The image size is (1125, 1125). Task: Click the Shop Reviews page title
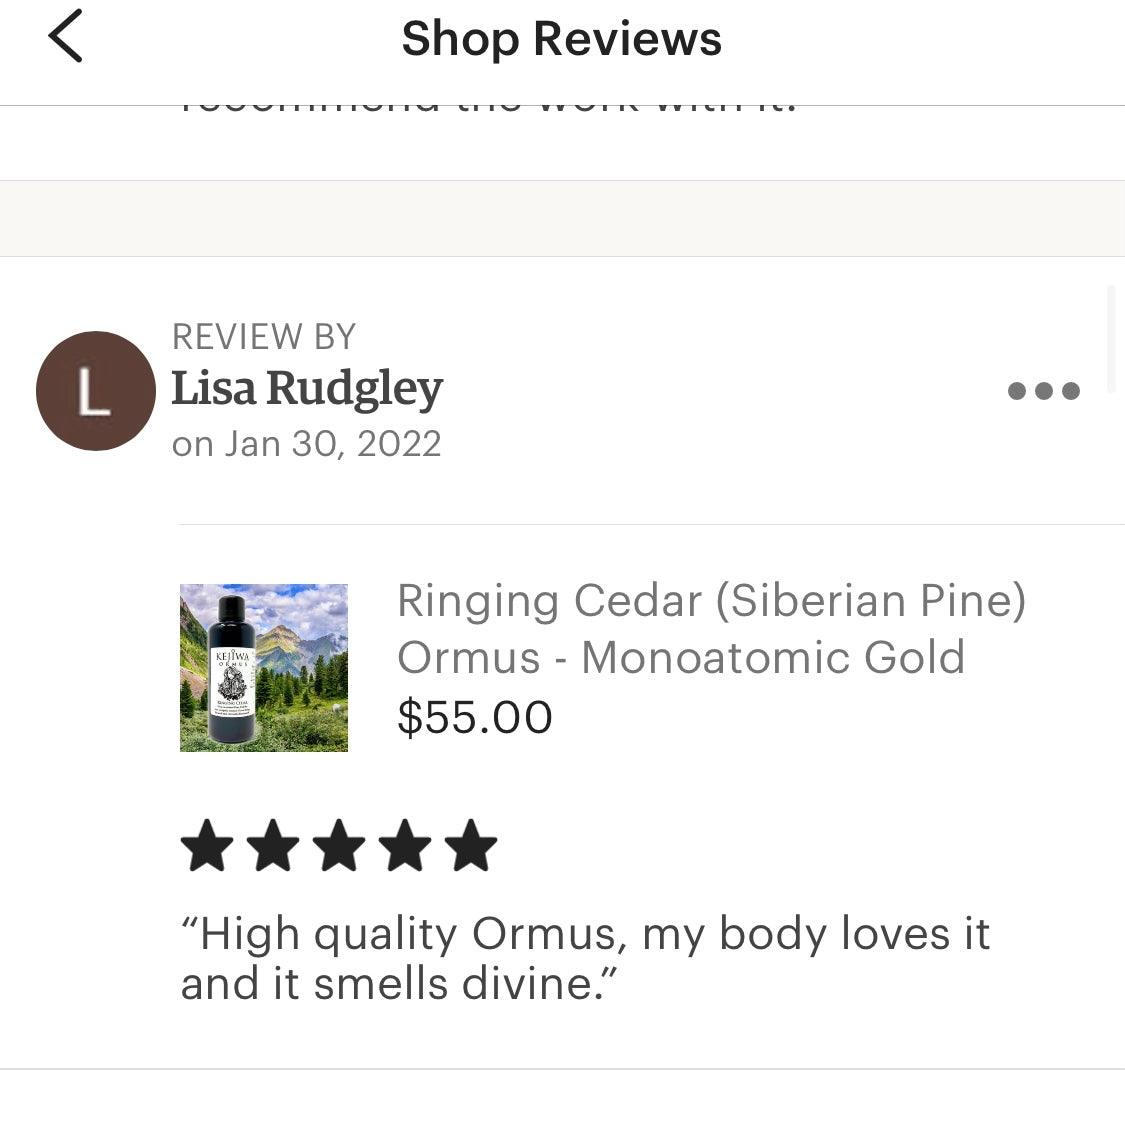(561, 39)
